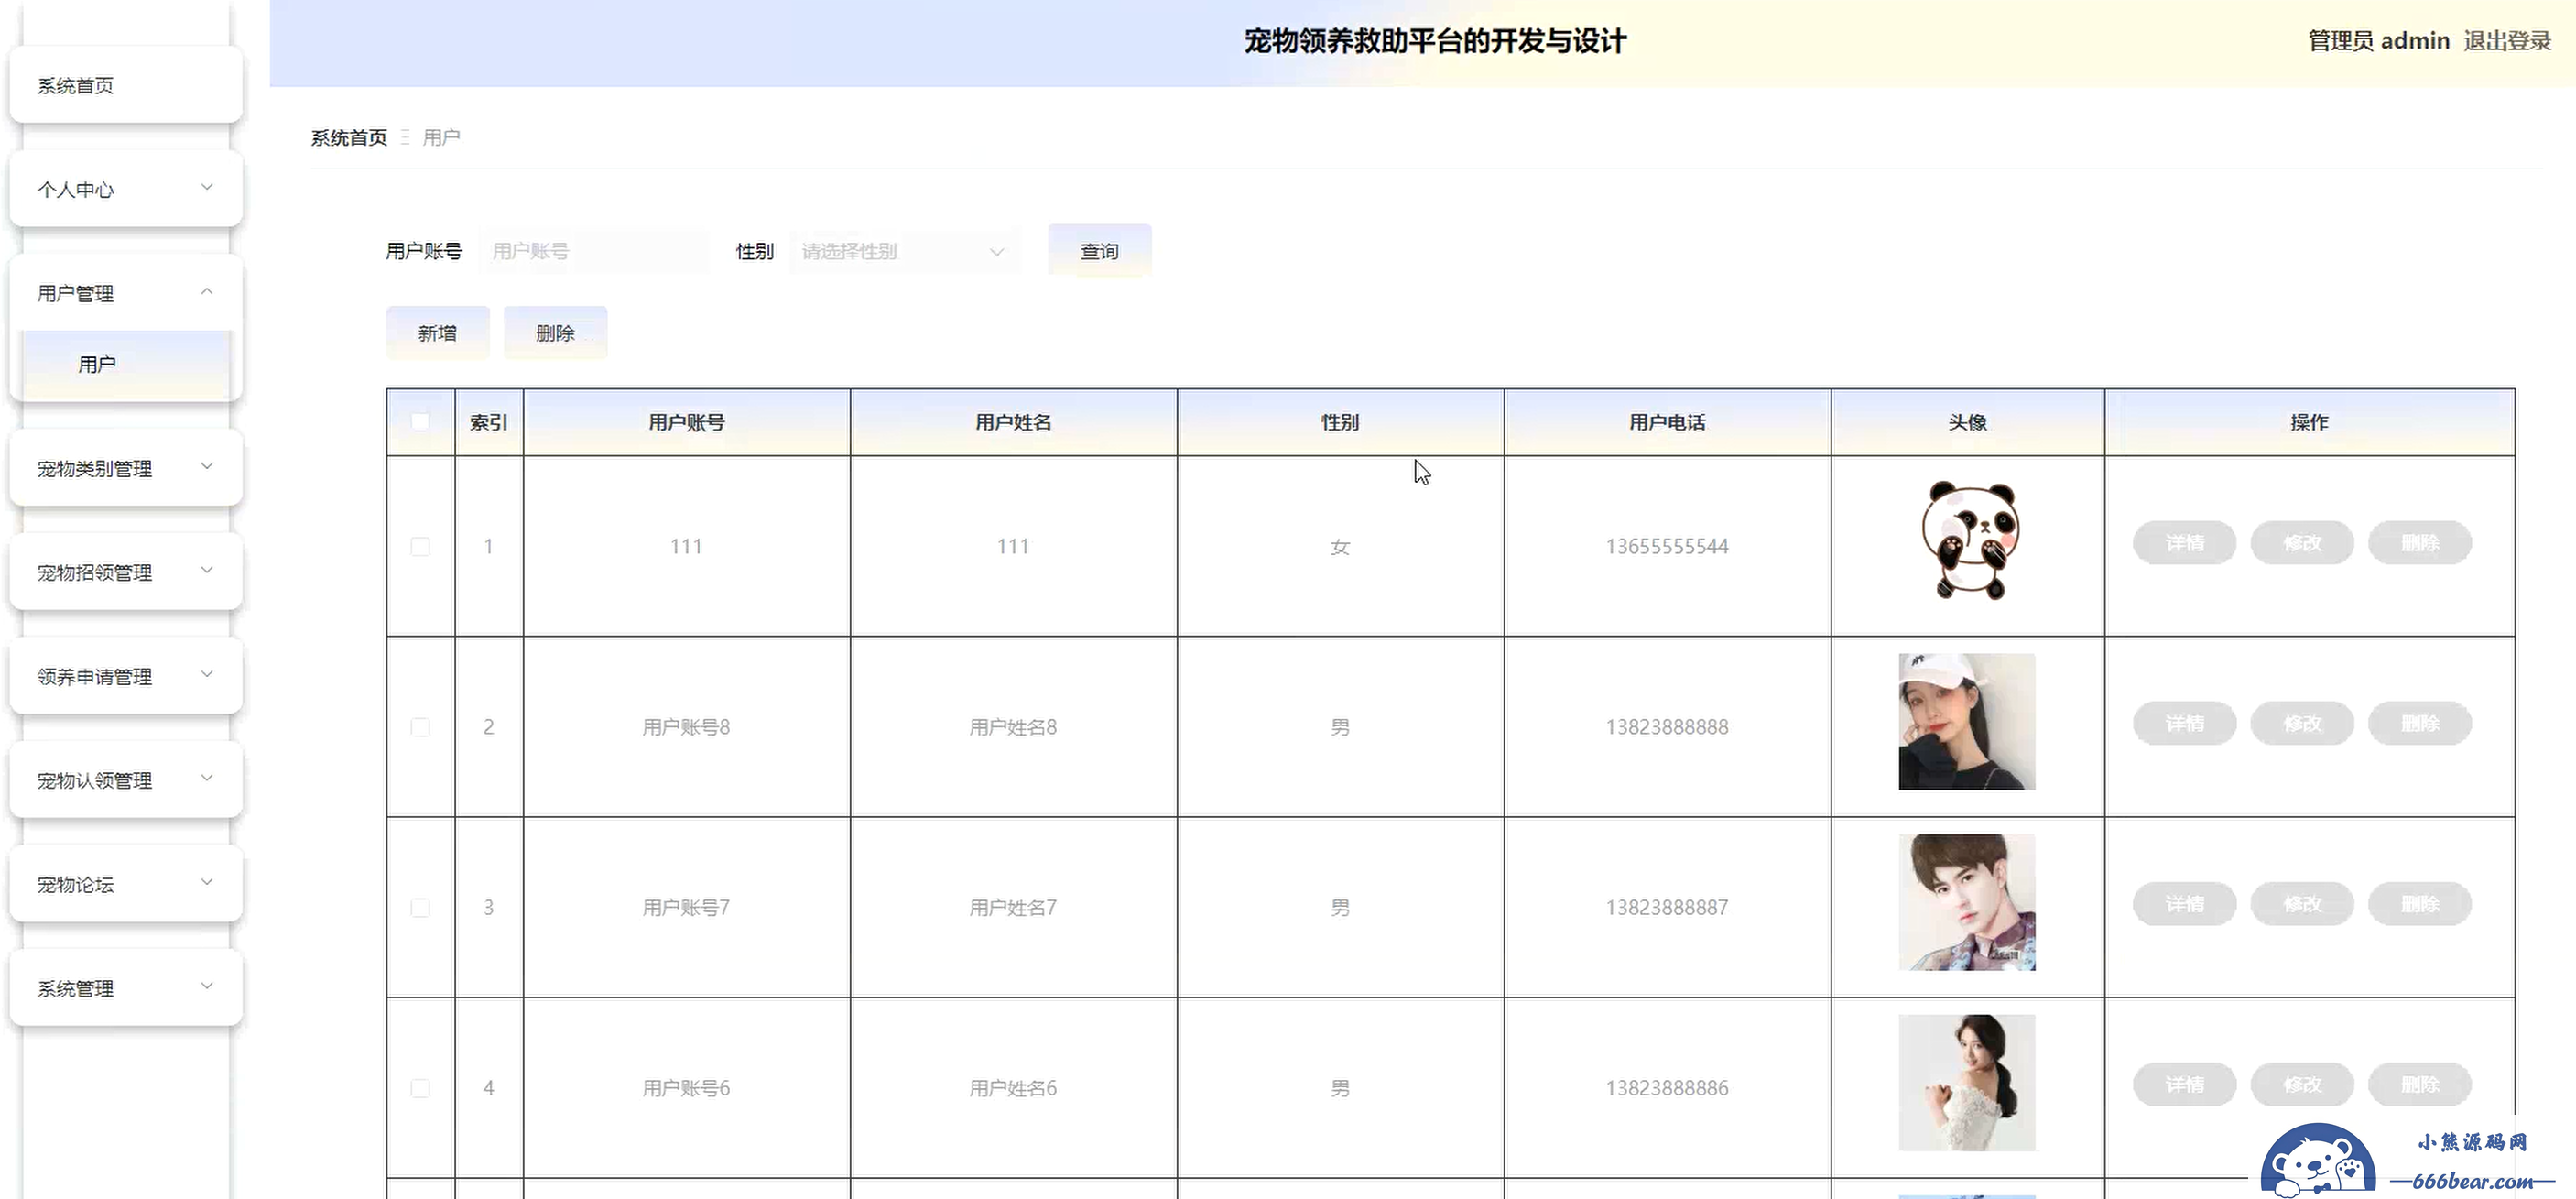Open the 系统首页 sidebar item
The image size is (2576, 1199).
(126, 85)
